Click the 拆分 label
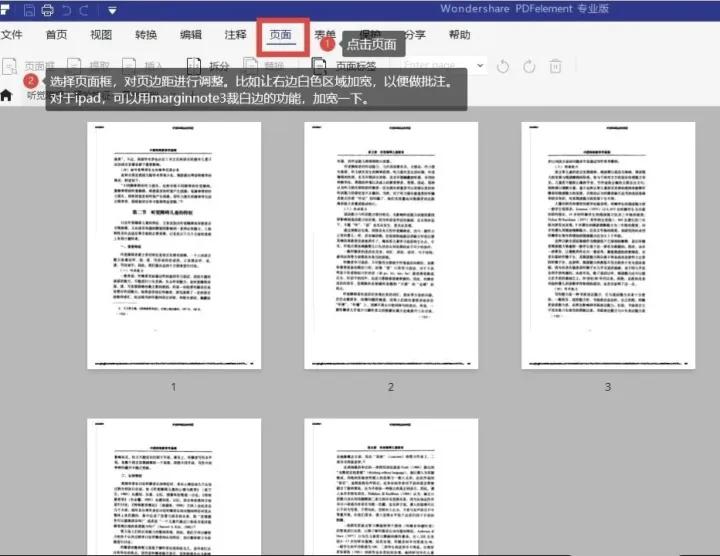Viewport: 720px width, 556px height. [x=219, y=66]
